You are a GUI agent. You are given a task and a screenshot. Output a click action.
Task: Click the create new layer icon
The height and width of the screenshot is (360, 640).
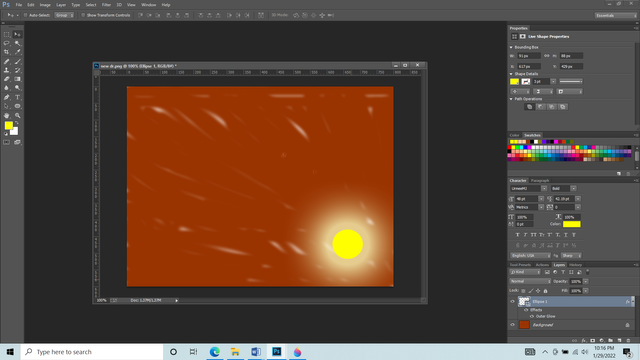(x=619, y=340)
